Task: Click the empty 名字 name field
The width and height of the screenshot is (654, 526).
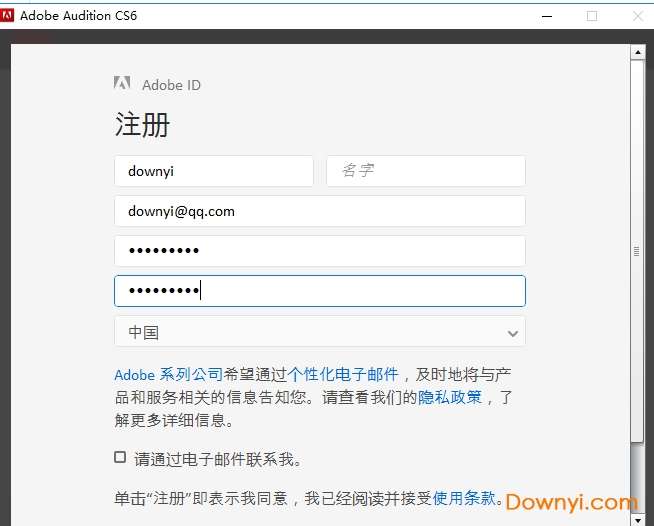Action: click(x=426, y=171)
